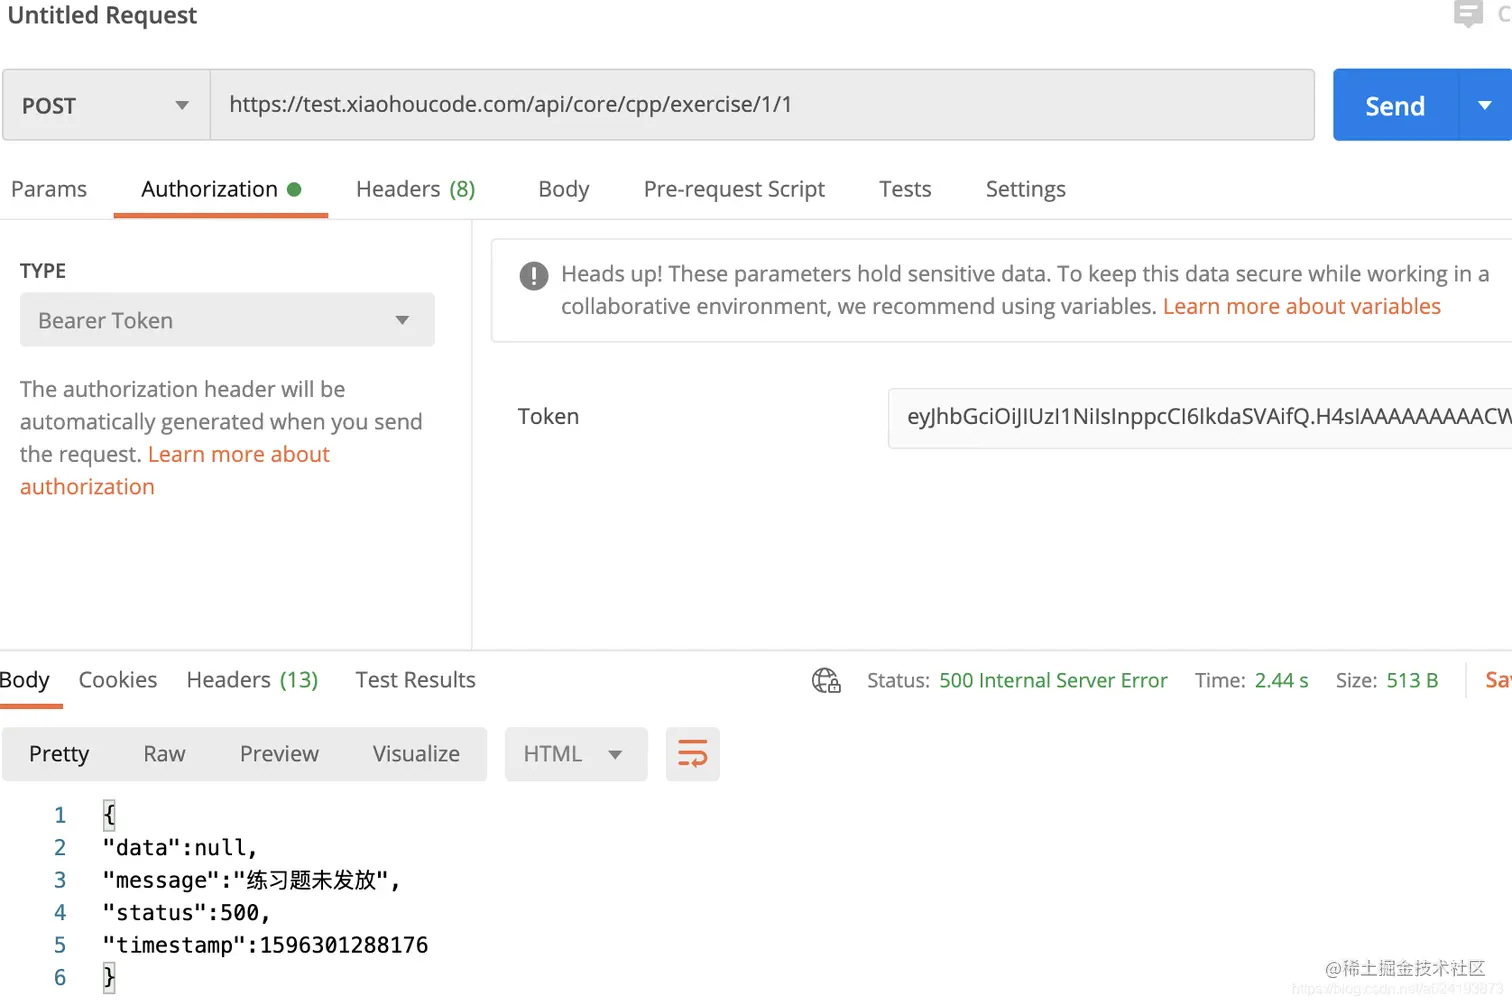Open the comments icon beside the request title
Image resolution: width=1512 pixels, height=1005 pixels.
[1468, 14]
